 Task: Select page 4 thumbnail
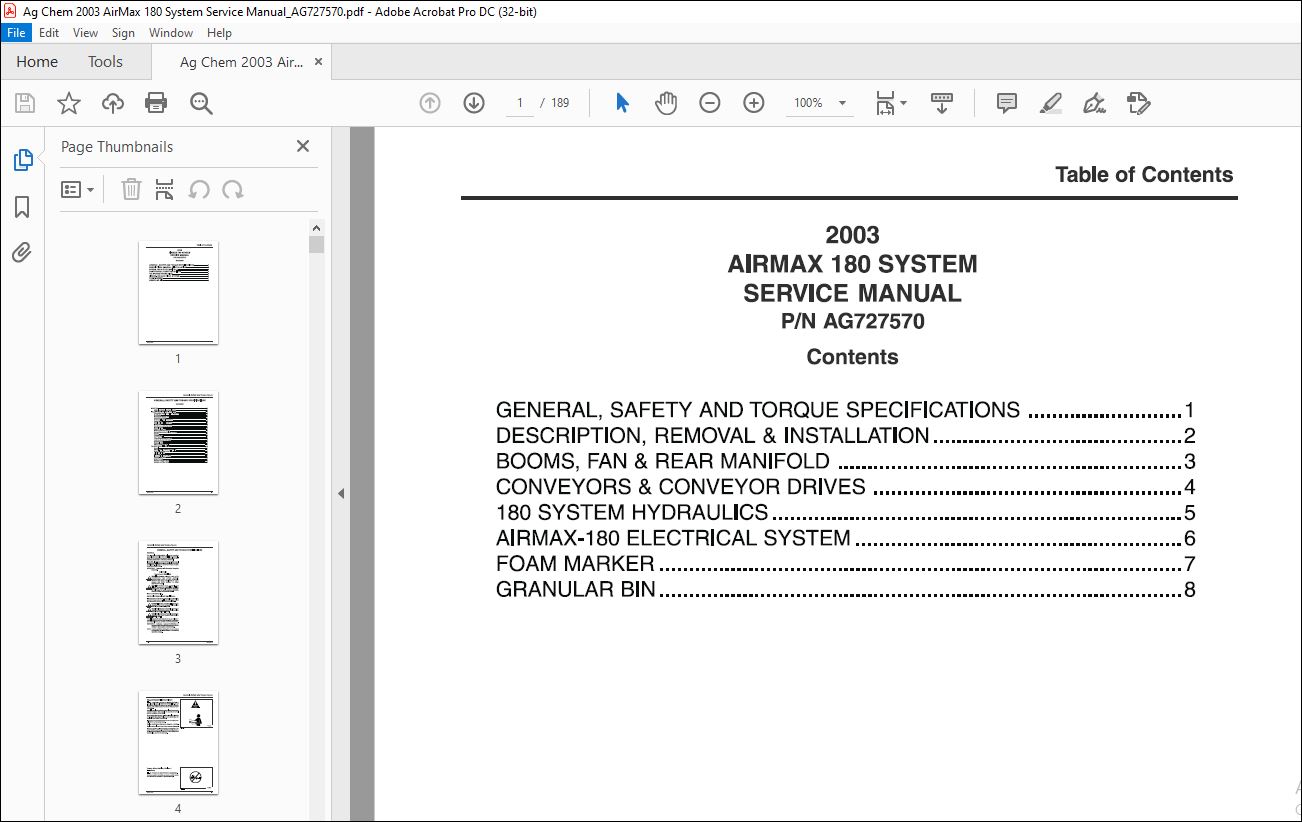[x=178, y=743]
